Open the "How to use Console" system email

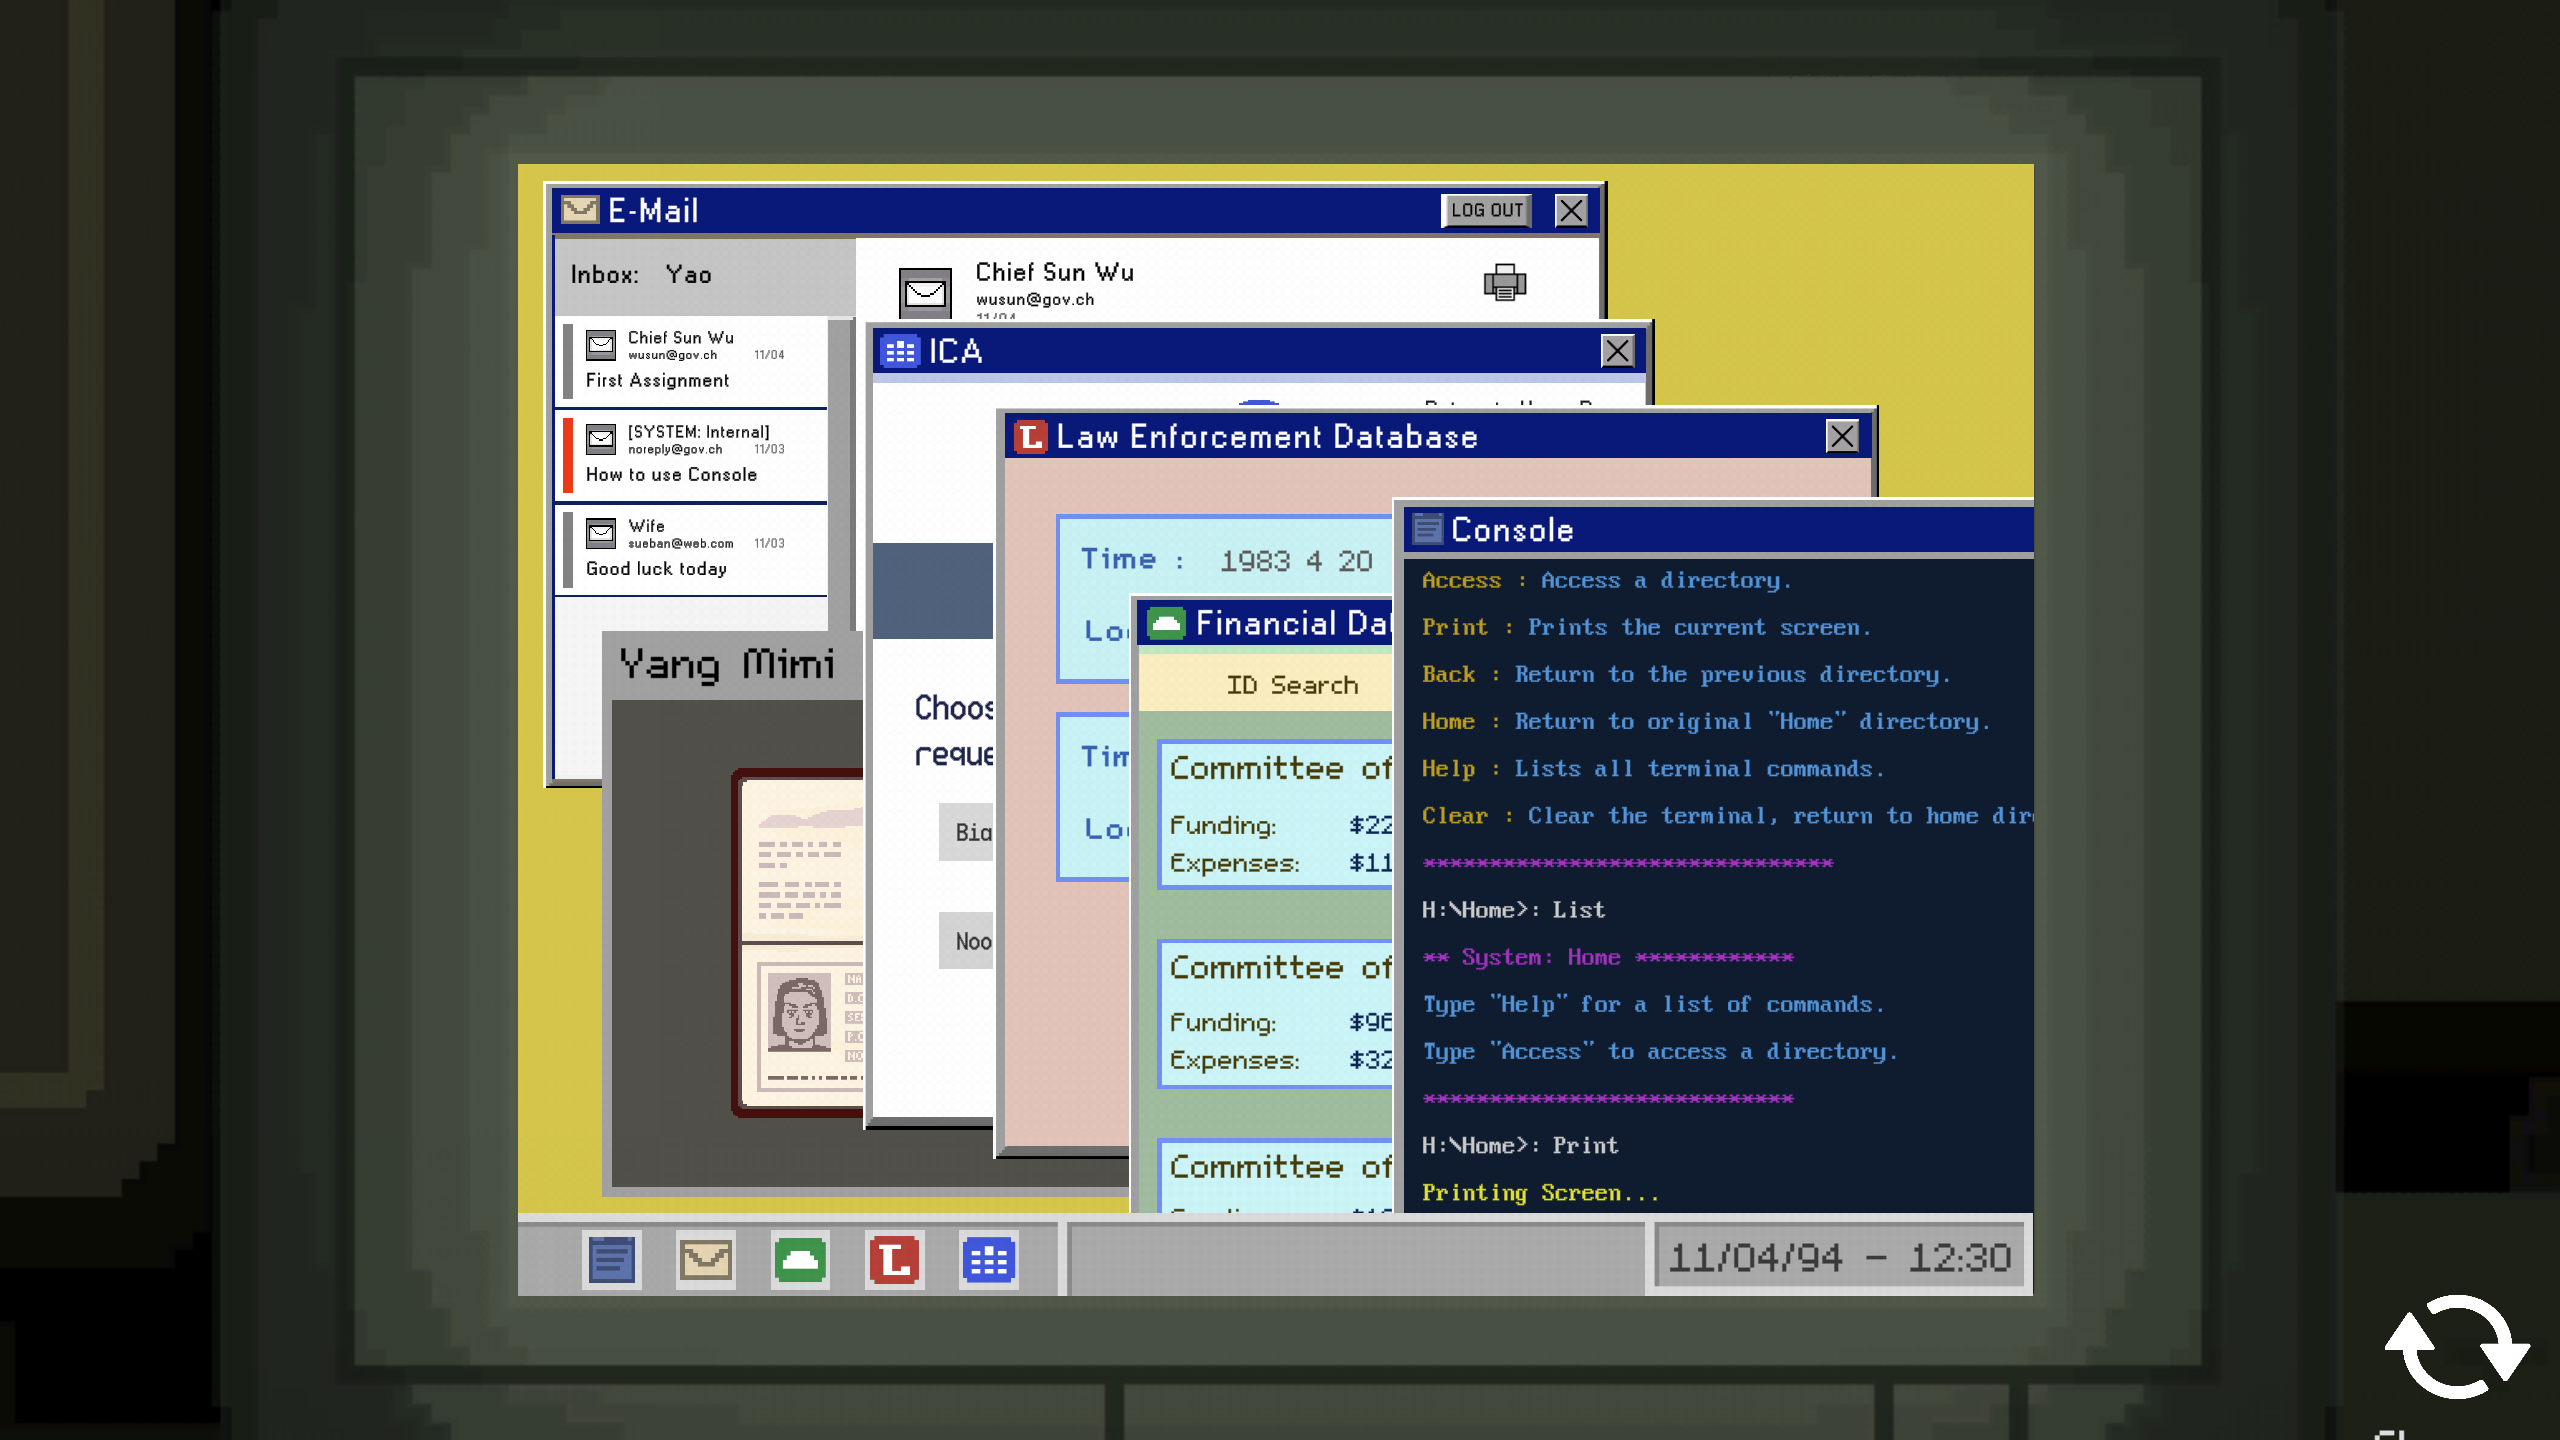point(692,455)
